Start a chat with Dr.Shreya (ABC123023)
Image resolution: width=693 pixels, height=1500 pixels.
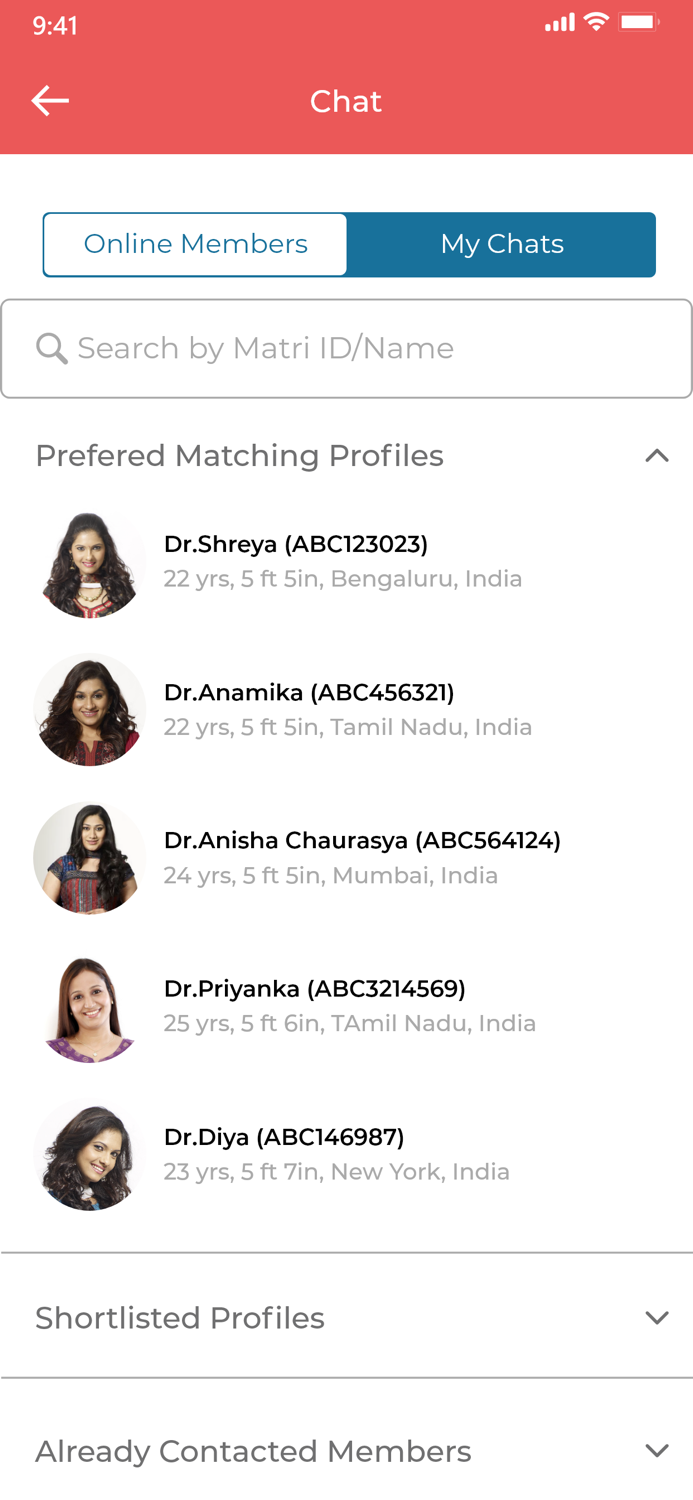[296, 544]
